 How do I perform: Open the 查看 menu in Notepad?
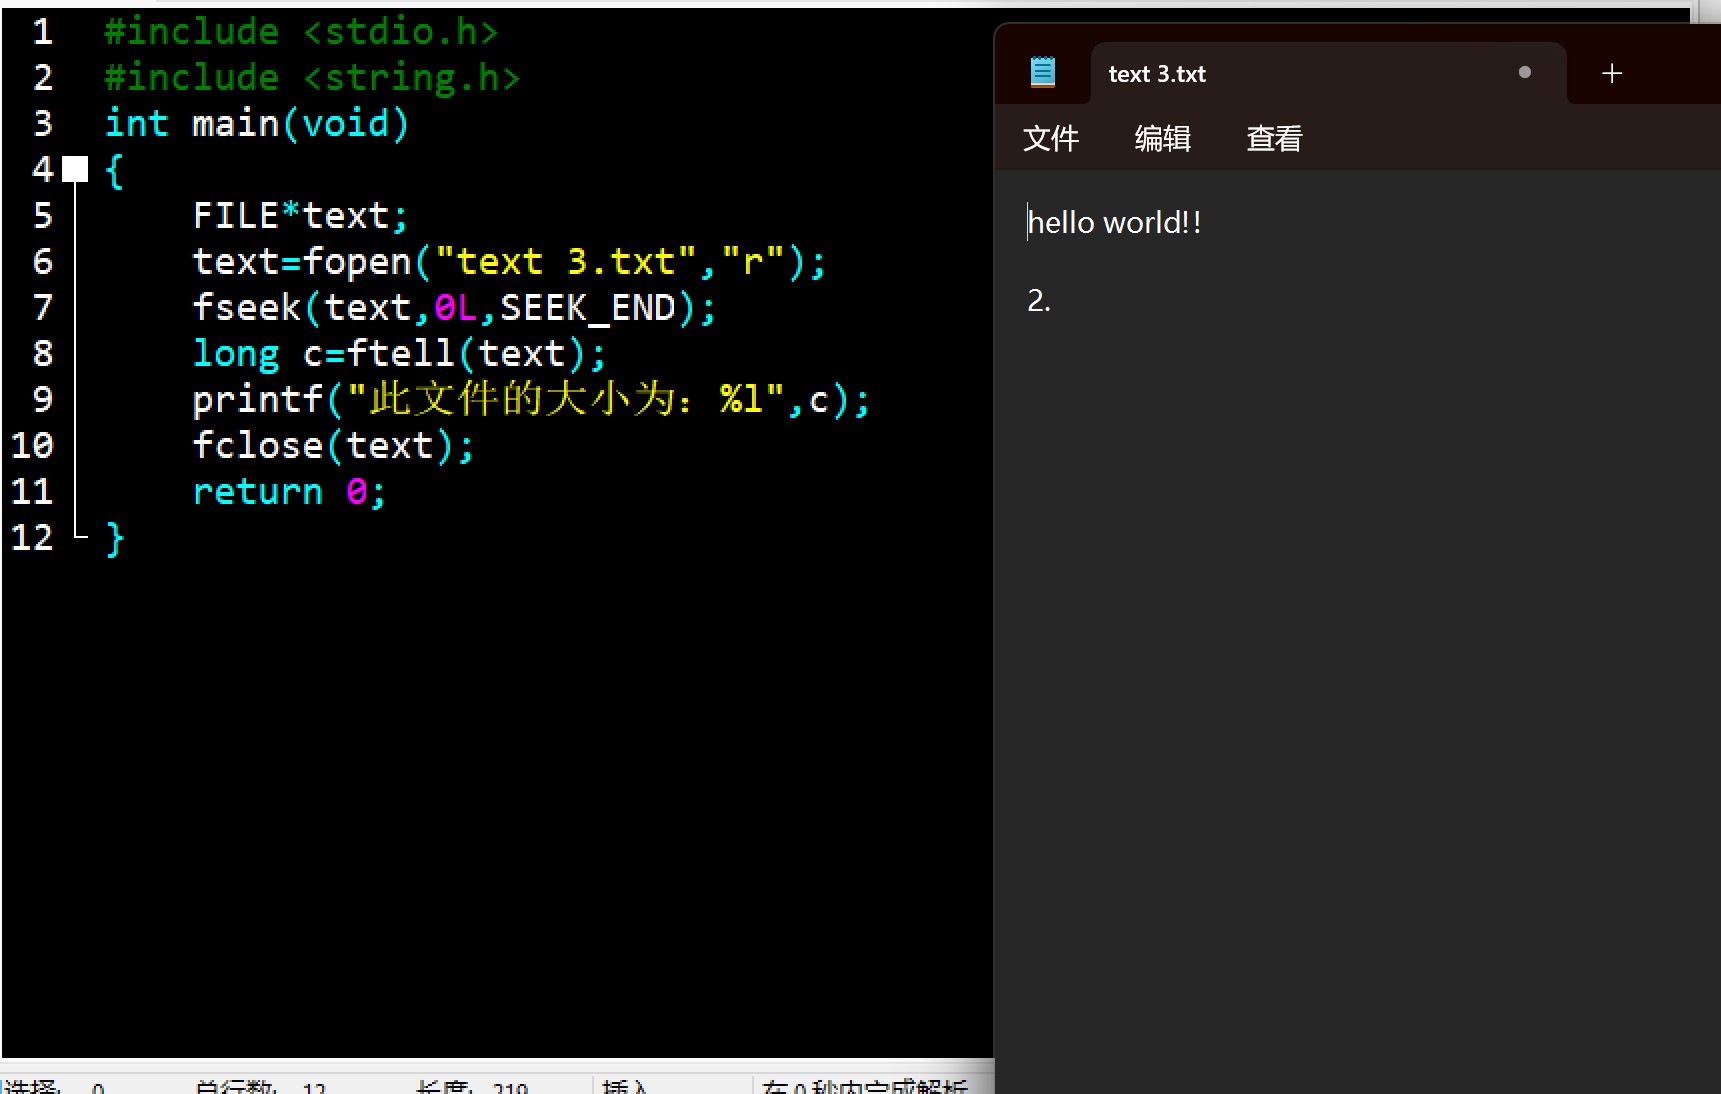click(1275, 138)
